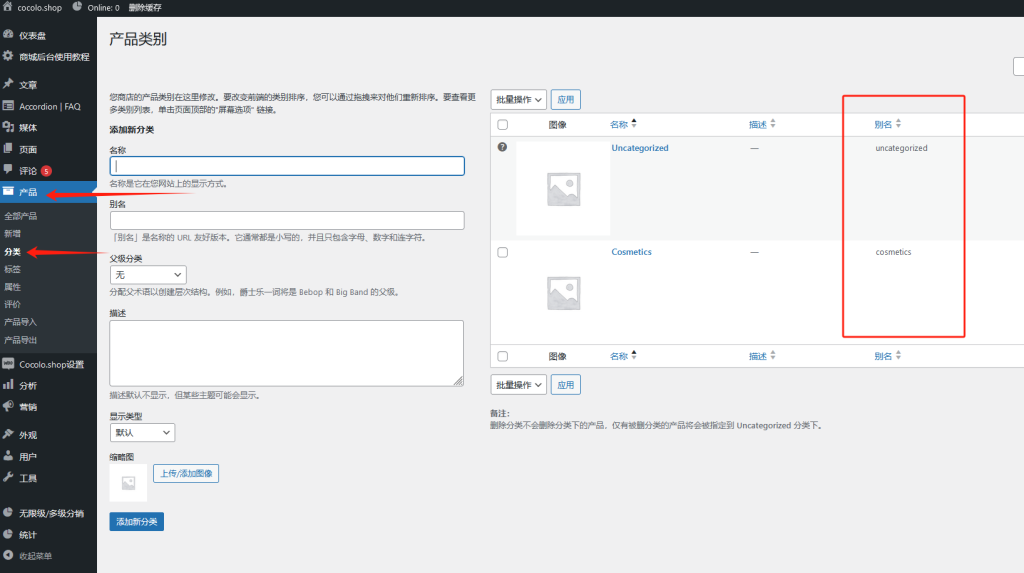Click into the 名称 name input field
This screenshot has height=573, width=1024.
tap(287, 166)
